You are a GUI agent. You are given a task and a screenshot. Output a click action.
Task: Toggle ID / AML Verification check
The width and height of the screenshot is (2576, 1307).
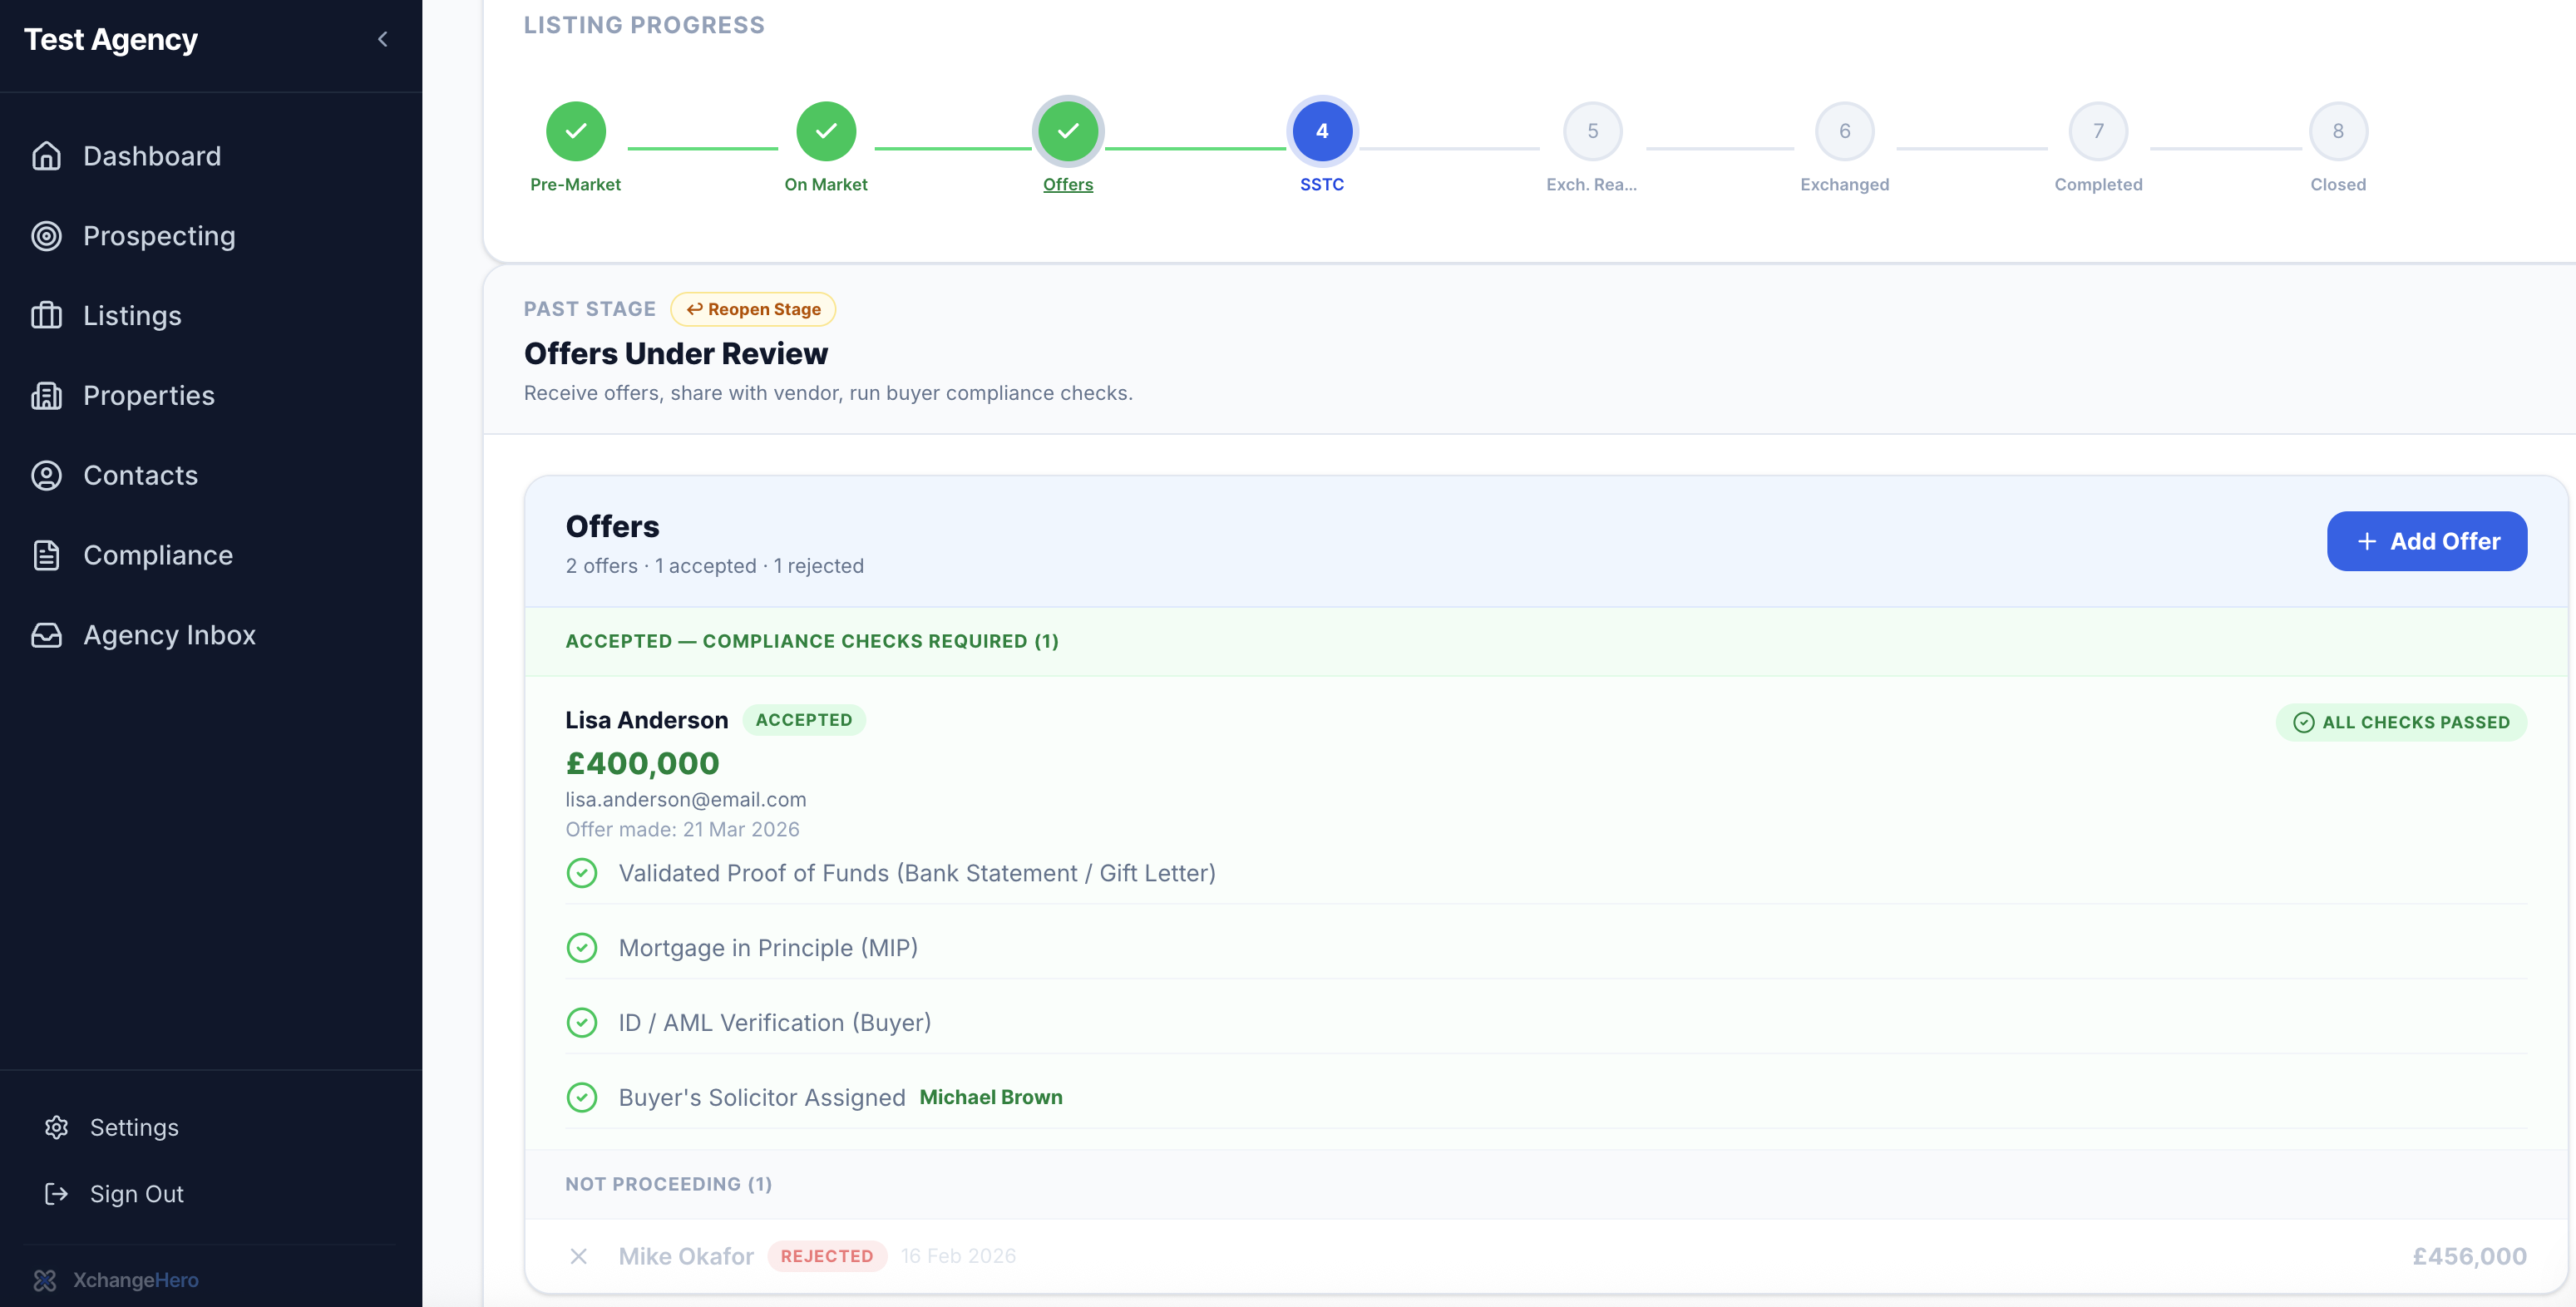[581, 1023]
